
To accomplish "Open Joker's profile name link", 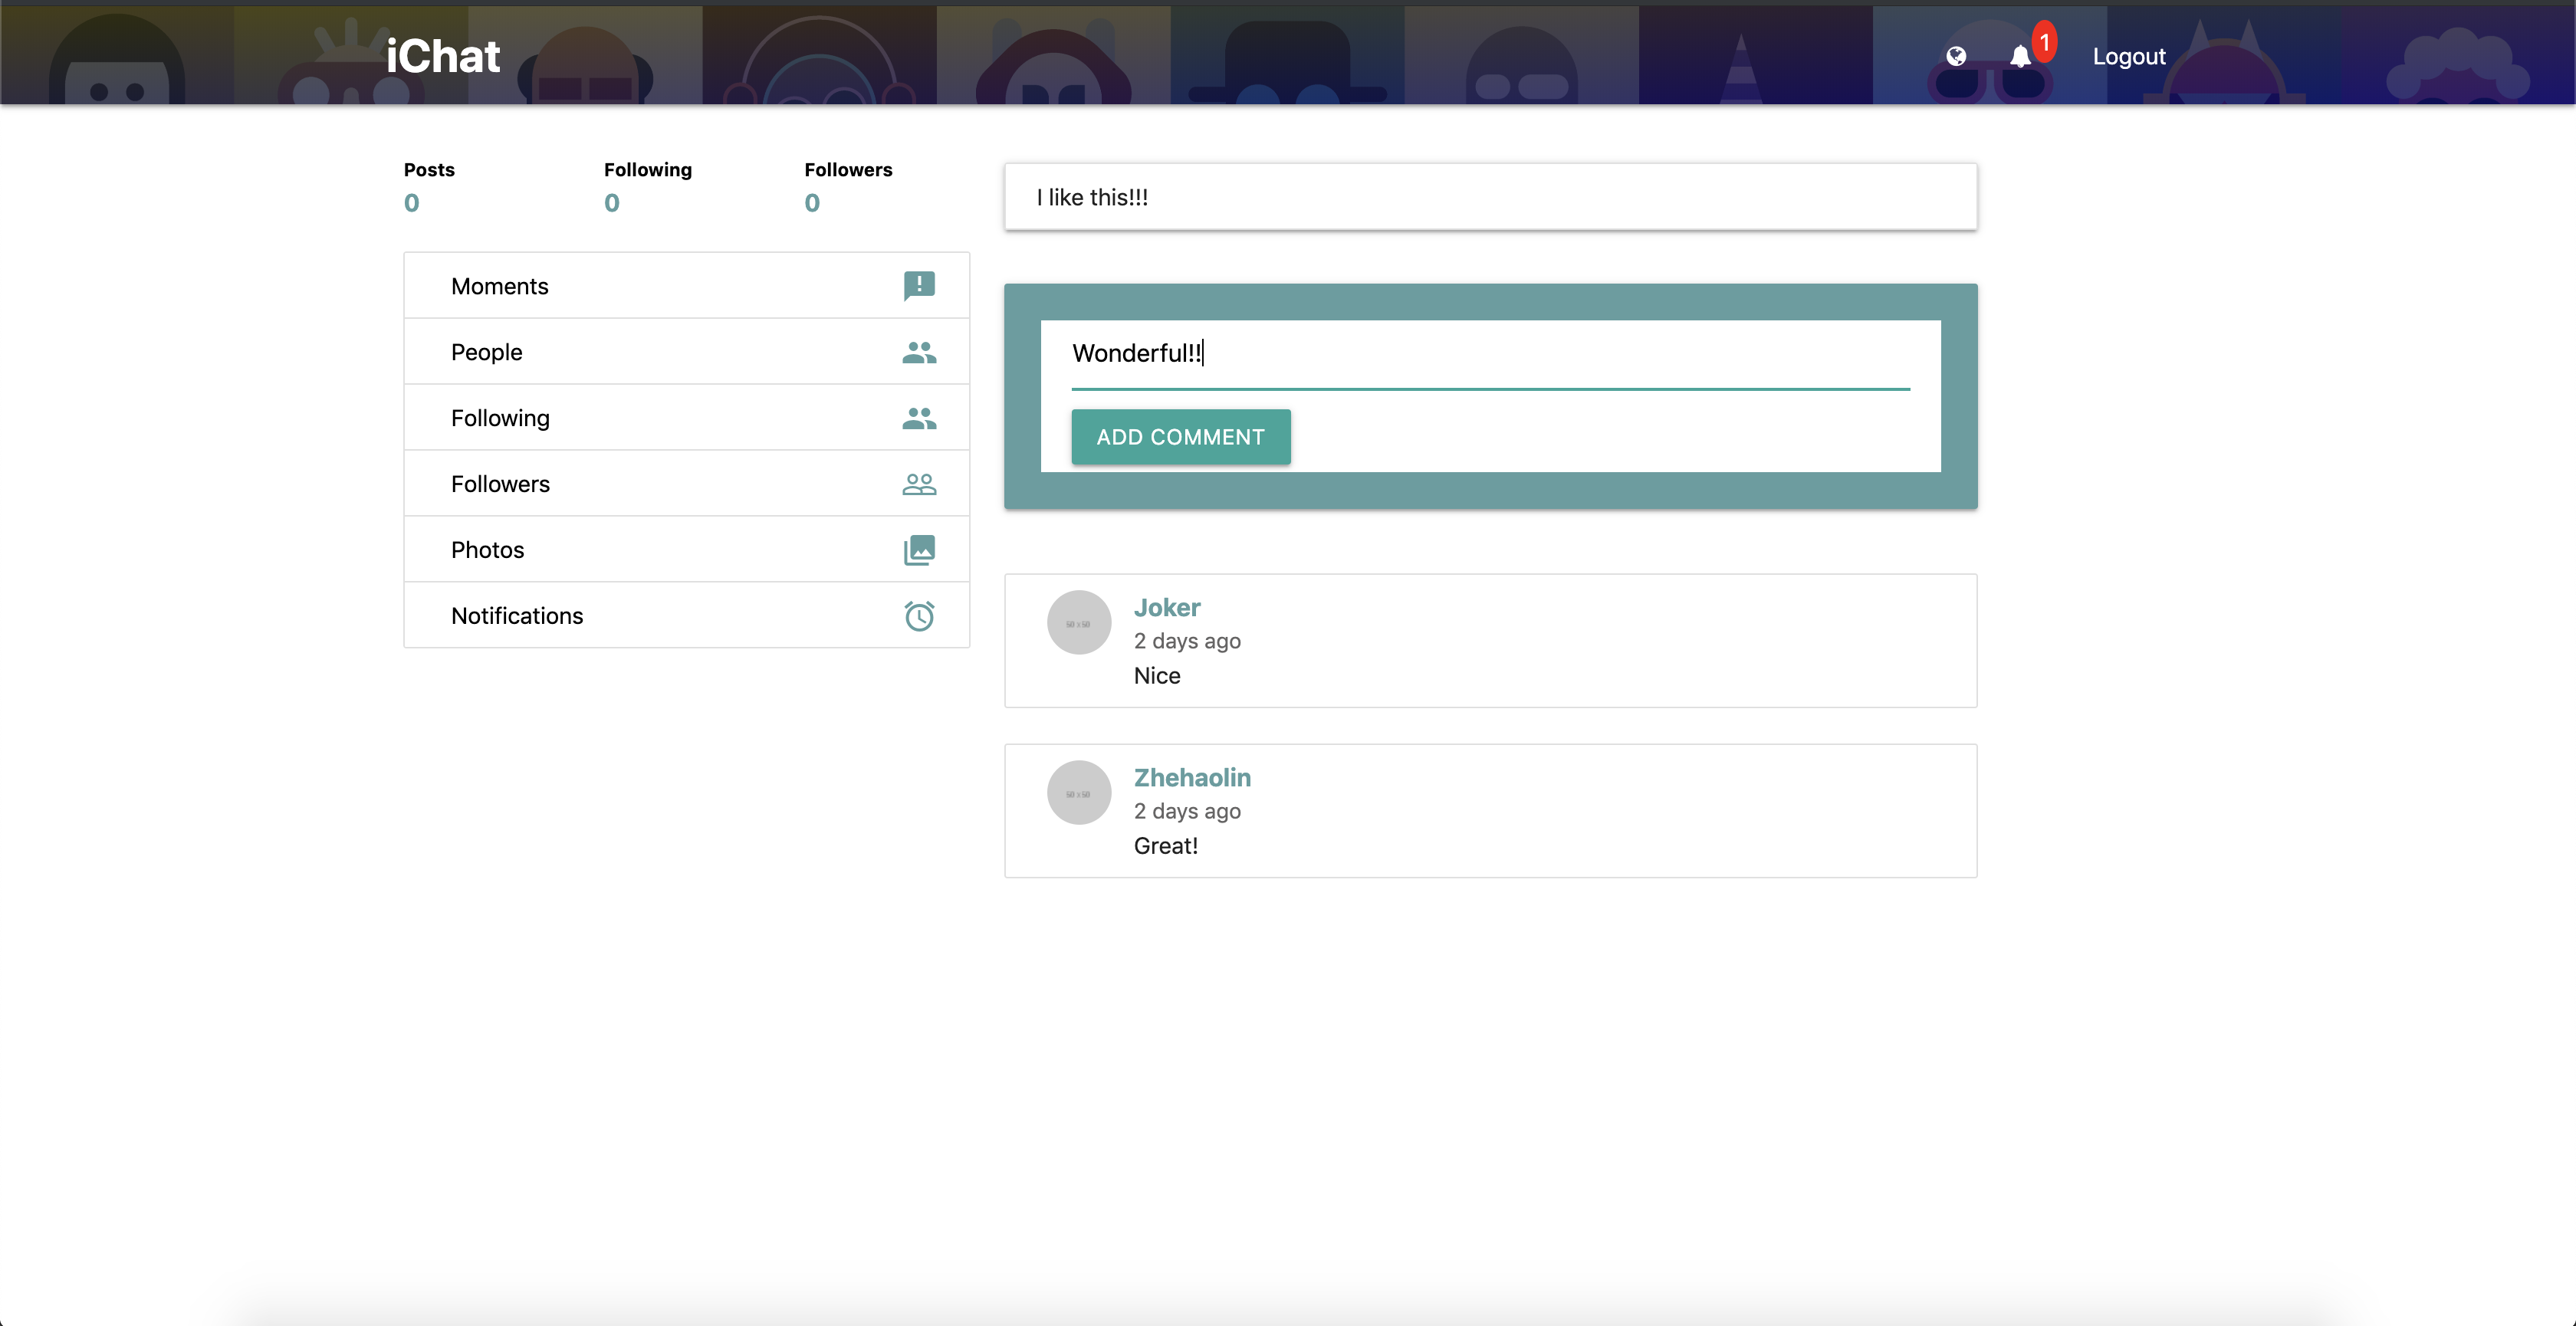I will point(1167,607).
